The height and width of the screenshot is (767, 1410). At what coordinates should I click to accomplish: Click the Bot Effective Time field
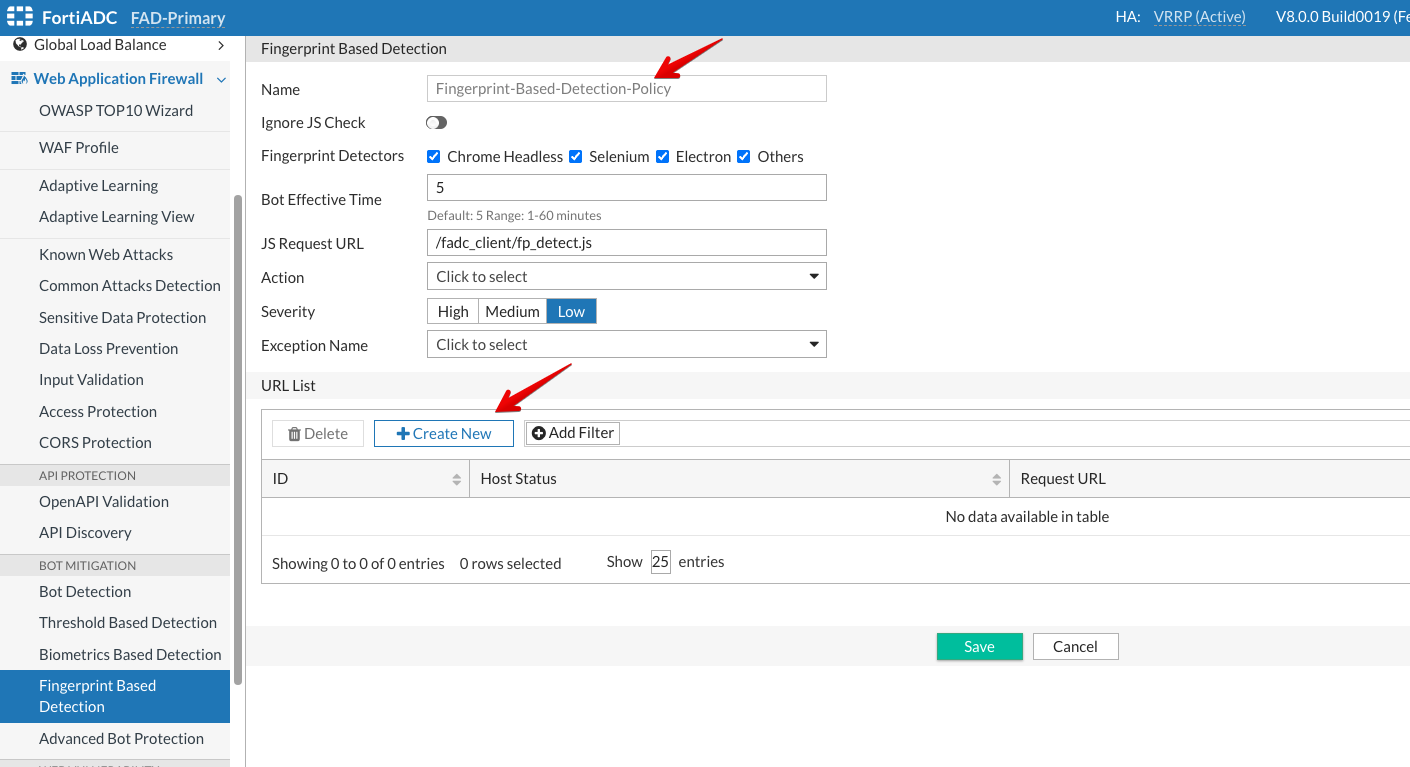click(626, 188)
